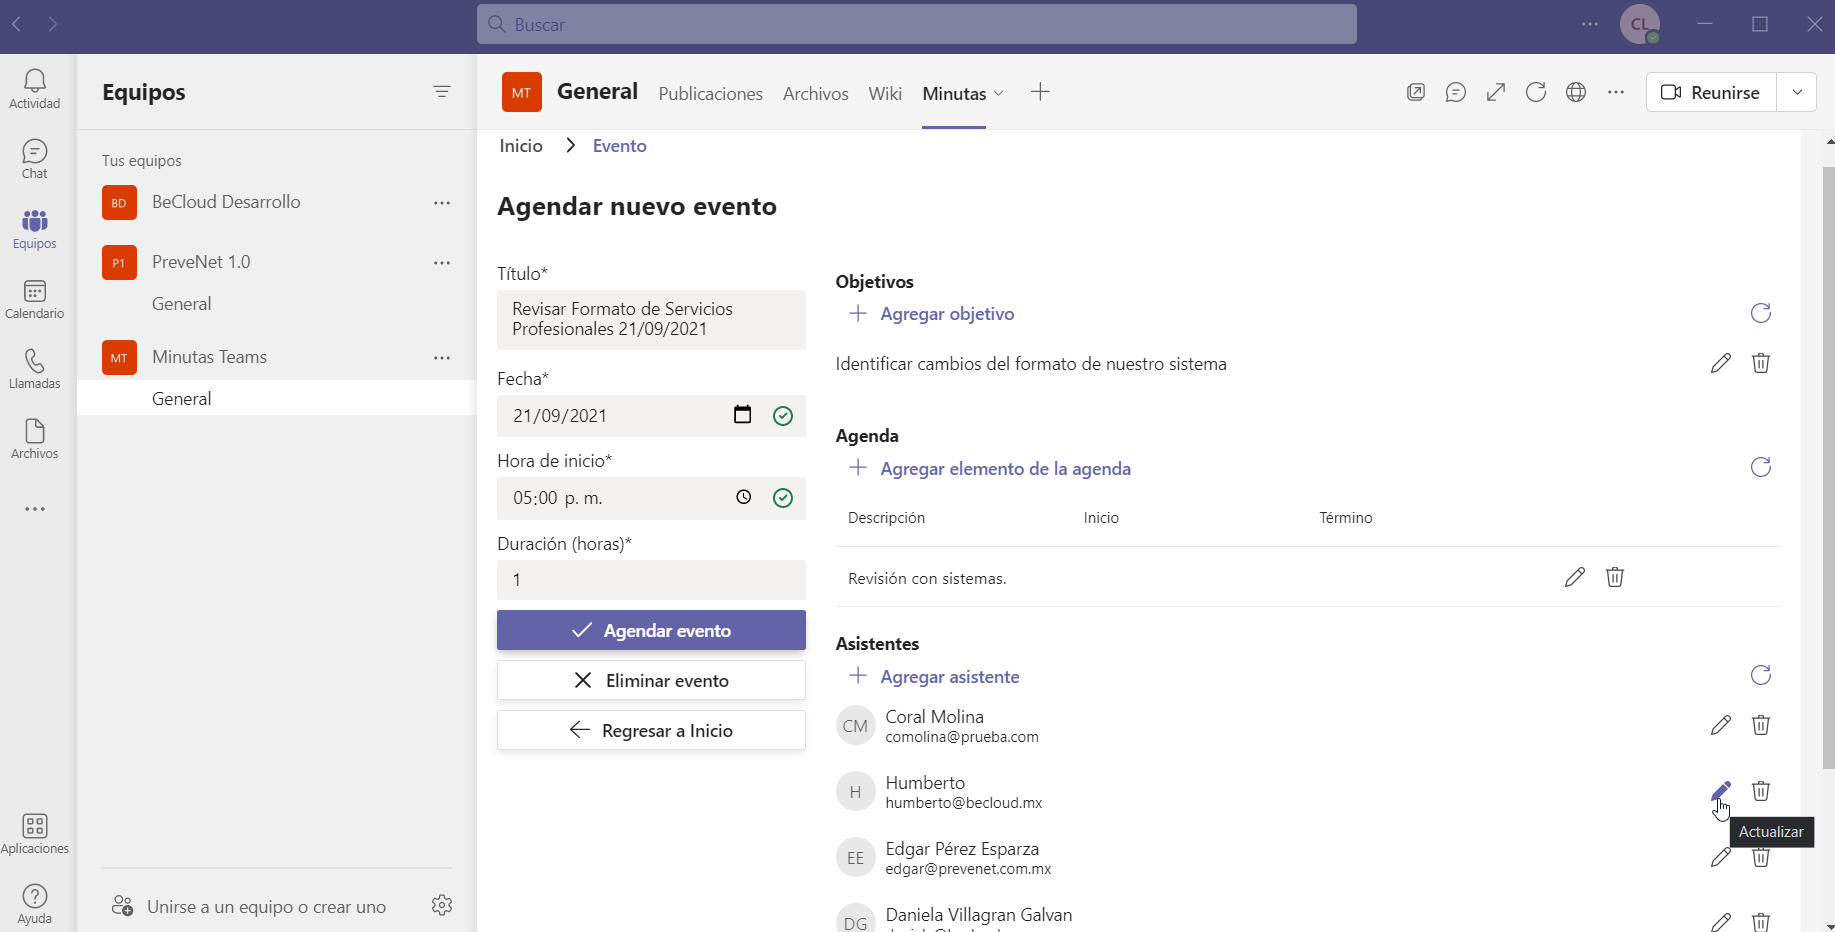Expand the Minutas tab dropdown chevron
Image resolution: width=1835 pixels, height=932 pixels.
tap(998, 93)
